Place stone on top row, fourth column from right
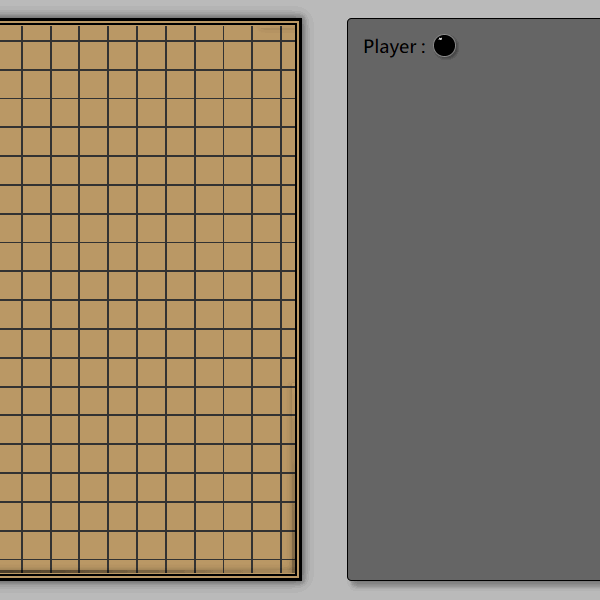The width and height of the screenshot is (600, 600). (x=195, y=41)
